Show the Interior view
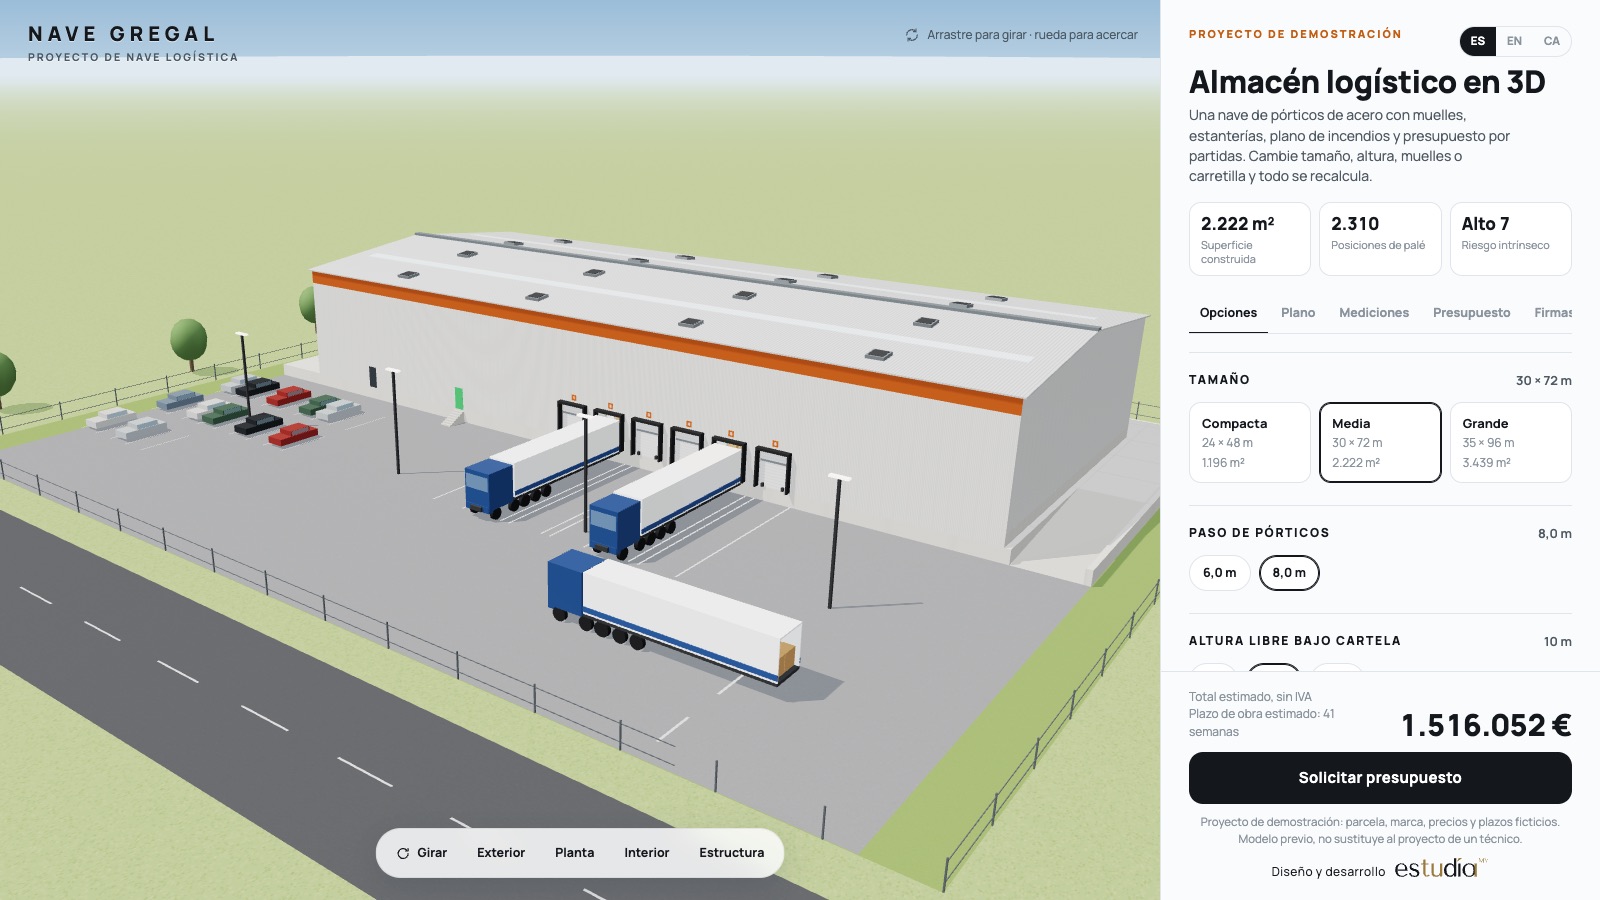Image resolution: width=1600 pixels, height=900 pixels. [x=646, y=853]
